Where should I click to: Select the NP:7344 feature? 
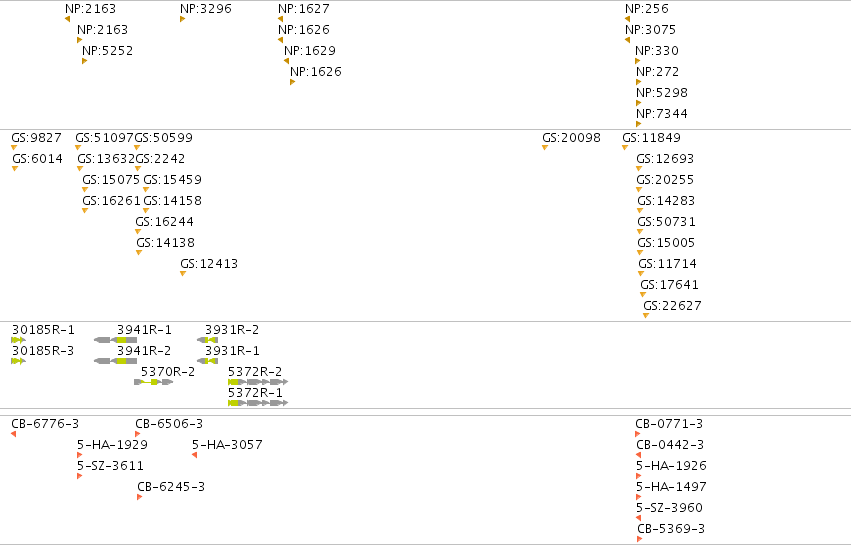pos(638,124)
